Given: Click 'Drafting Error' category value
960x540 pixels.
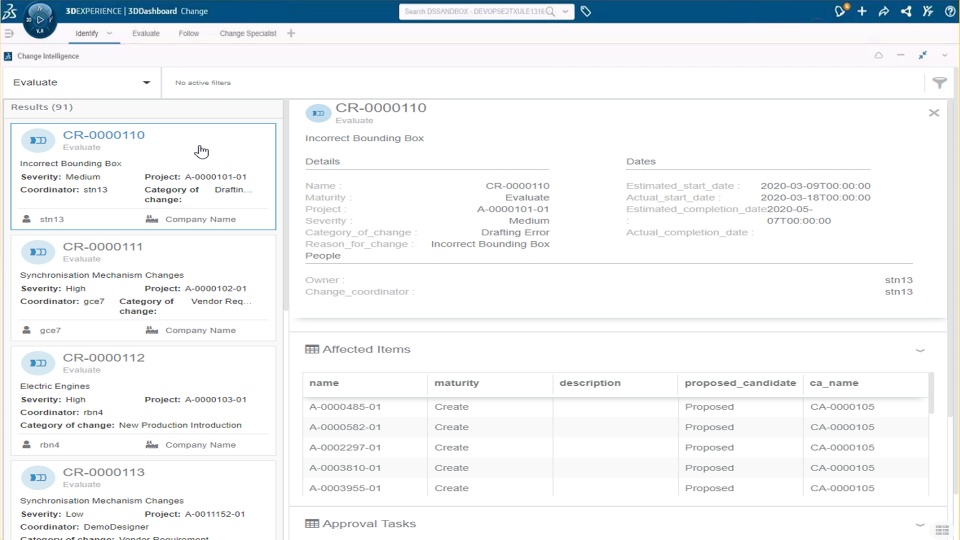Looking at the screenshot, I should (515, 232).
